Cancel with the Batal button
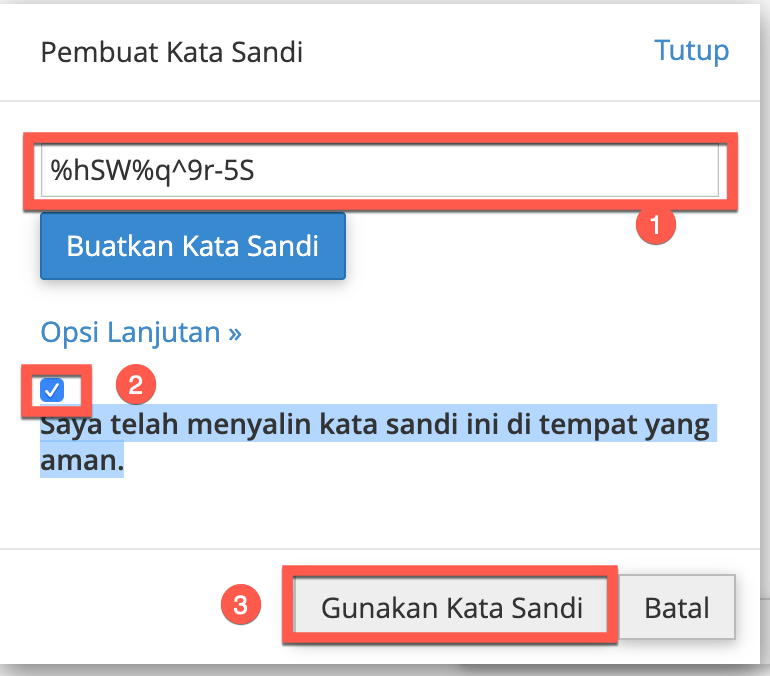The image size is (770, 676). click(677, 607)
